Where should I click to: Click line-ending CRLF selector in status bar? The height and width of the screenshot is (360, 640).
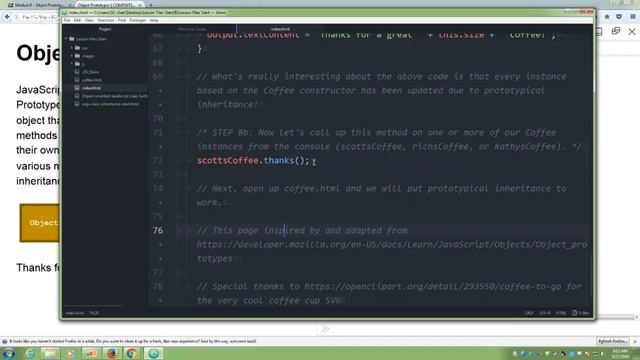(529, 313)
